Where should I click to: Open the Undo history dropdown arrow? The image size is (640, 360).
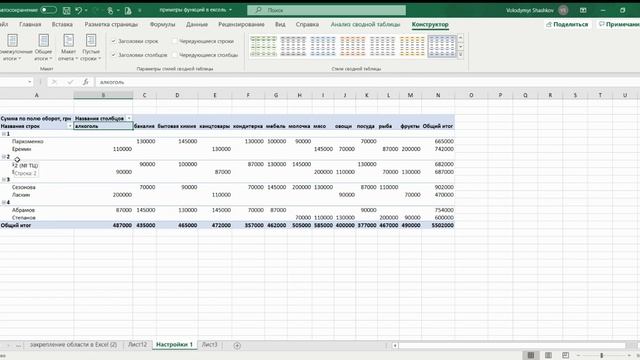tap(86, 10)
